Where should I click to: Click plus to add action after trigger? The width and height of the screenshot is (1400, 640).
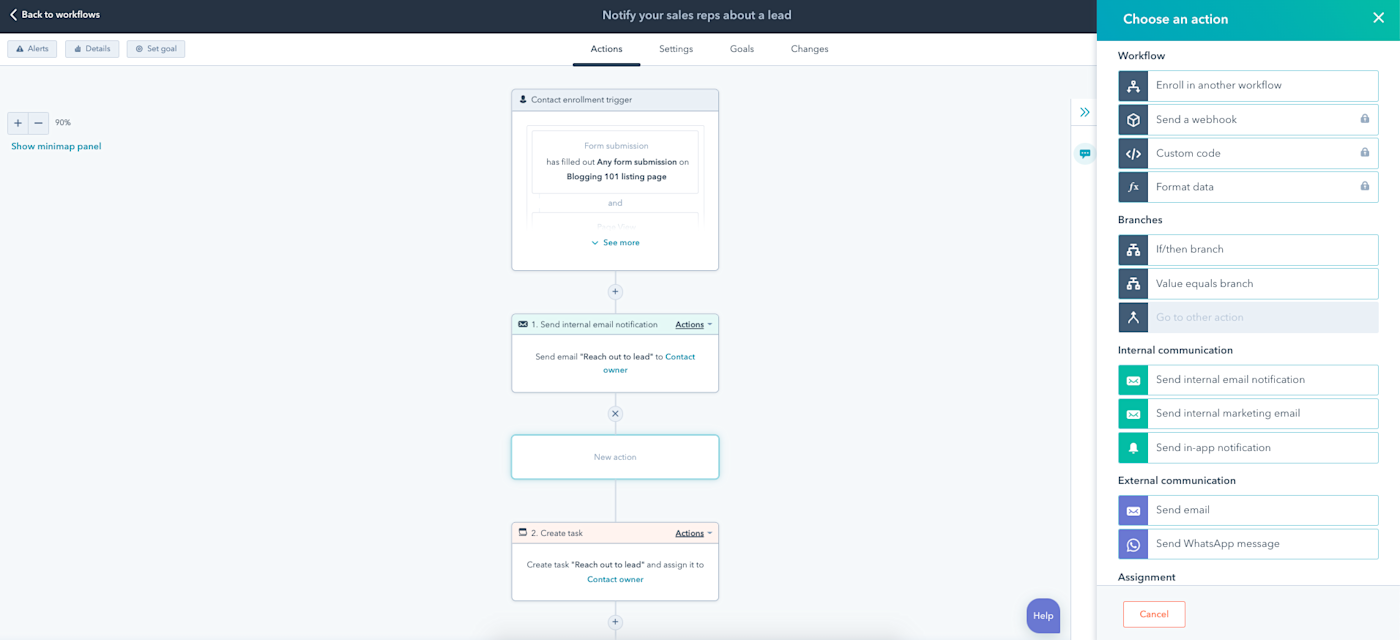coord(615,292)
